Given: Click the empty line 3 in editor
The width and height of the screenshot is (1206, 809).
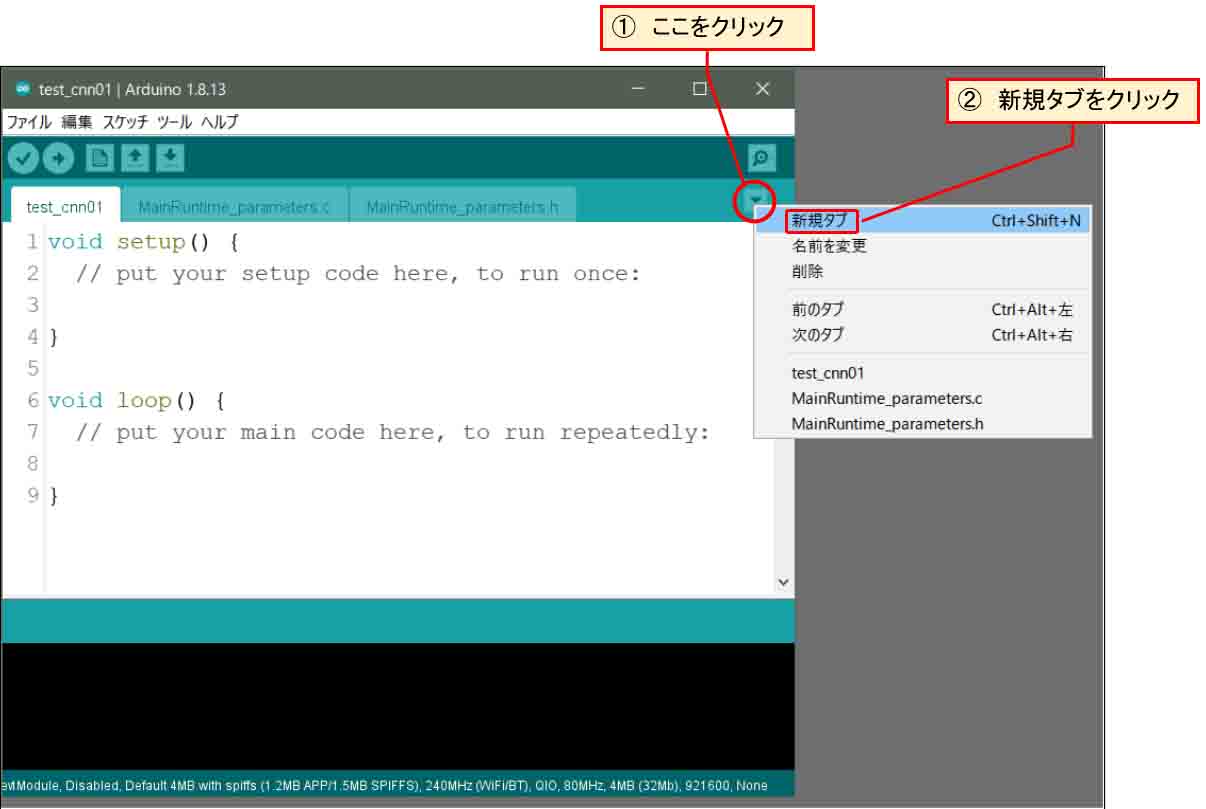Looking at the screenshot, I should 300,305.
